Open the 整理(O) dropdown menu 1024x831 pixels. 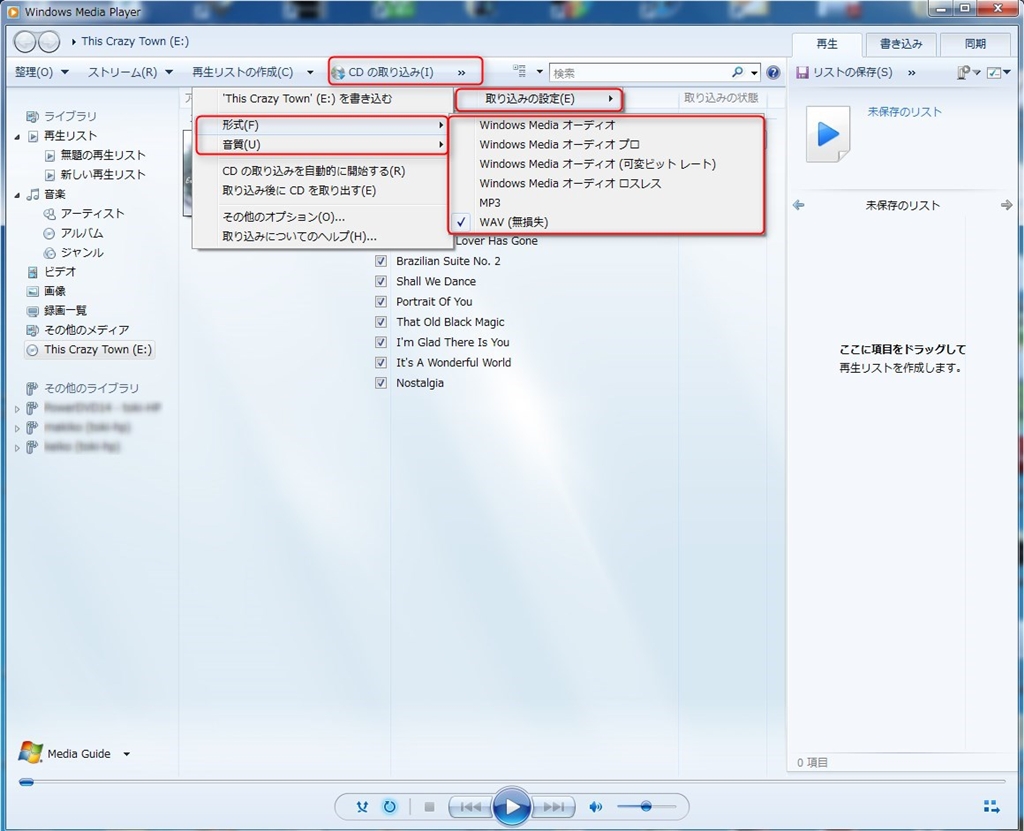click(x=42, y=72)
